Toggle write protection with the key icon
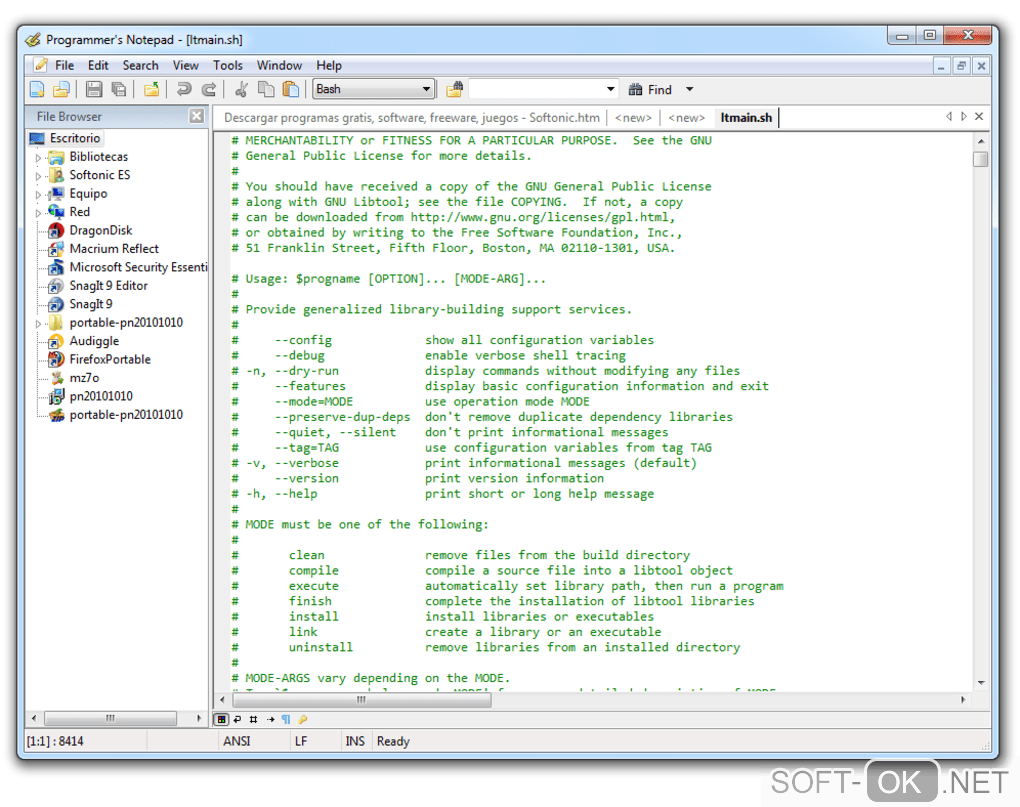 pos(302,719)
